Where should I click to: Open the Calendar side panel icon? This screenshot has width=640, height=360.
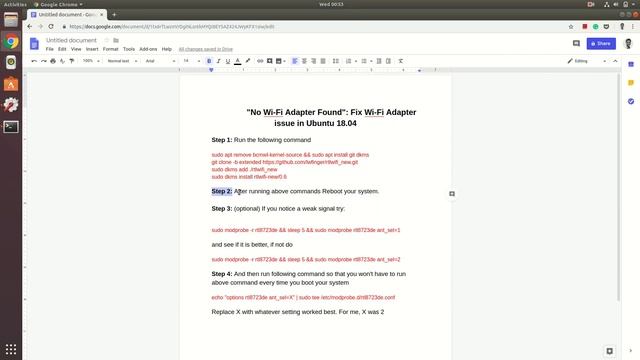click(631, 64)
